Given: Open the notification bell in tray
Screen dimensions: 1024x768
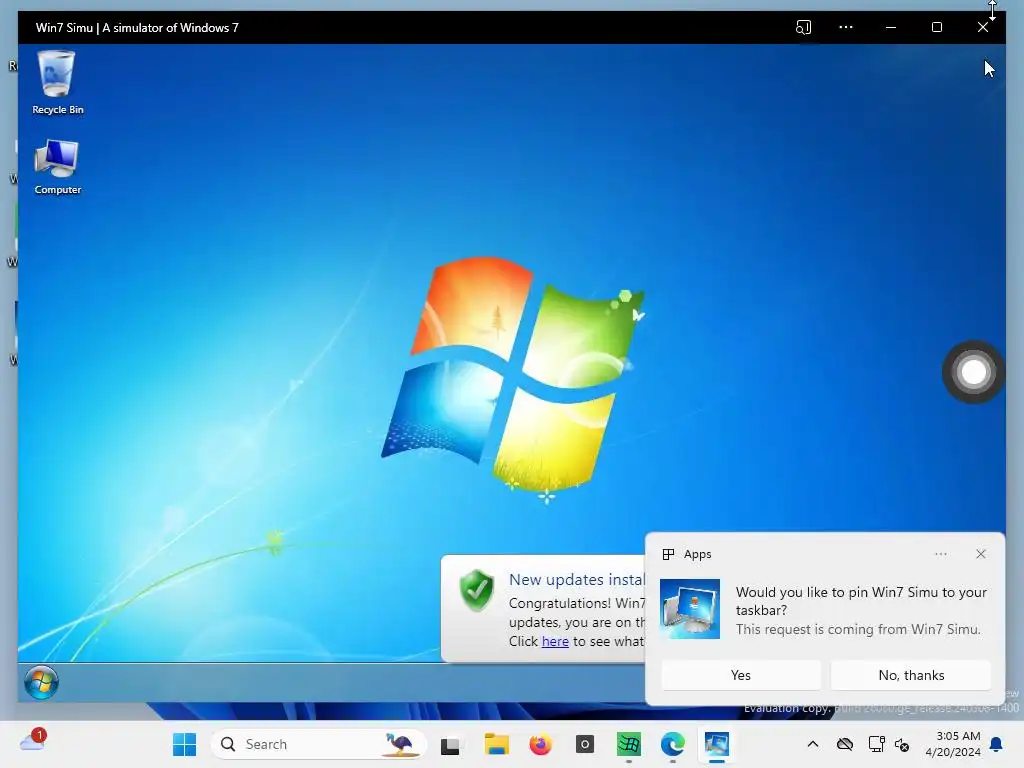Looking at the screenshot, I should [x=997, y=744].
